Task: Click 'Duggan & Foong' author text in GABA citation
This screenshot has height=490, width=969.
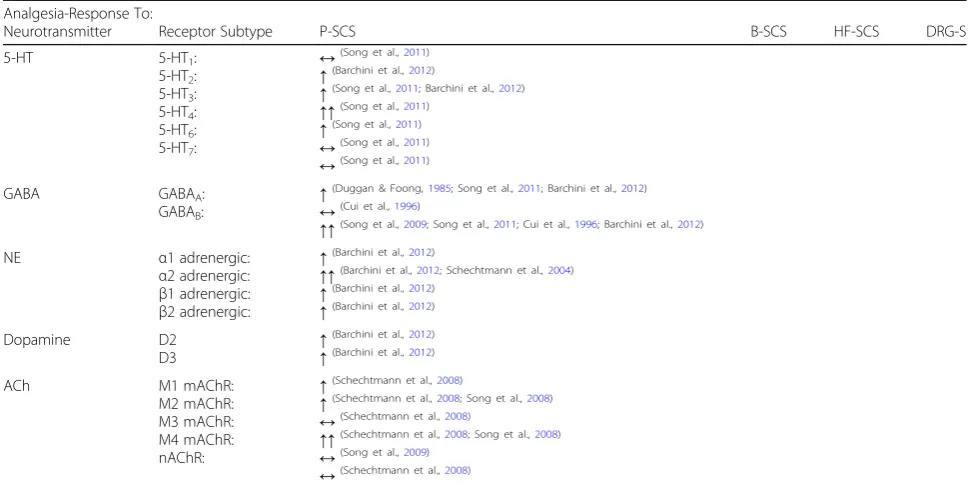Action: click(x=380, y=188)
